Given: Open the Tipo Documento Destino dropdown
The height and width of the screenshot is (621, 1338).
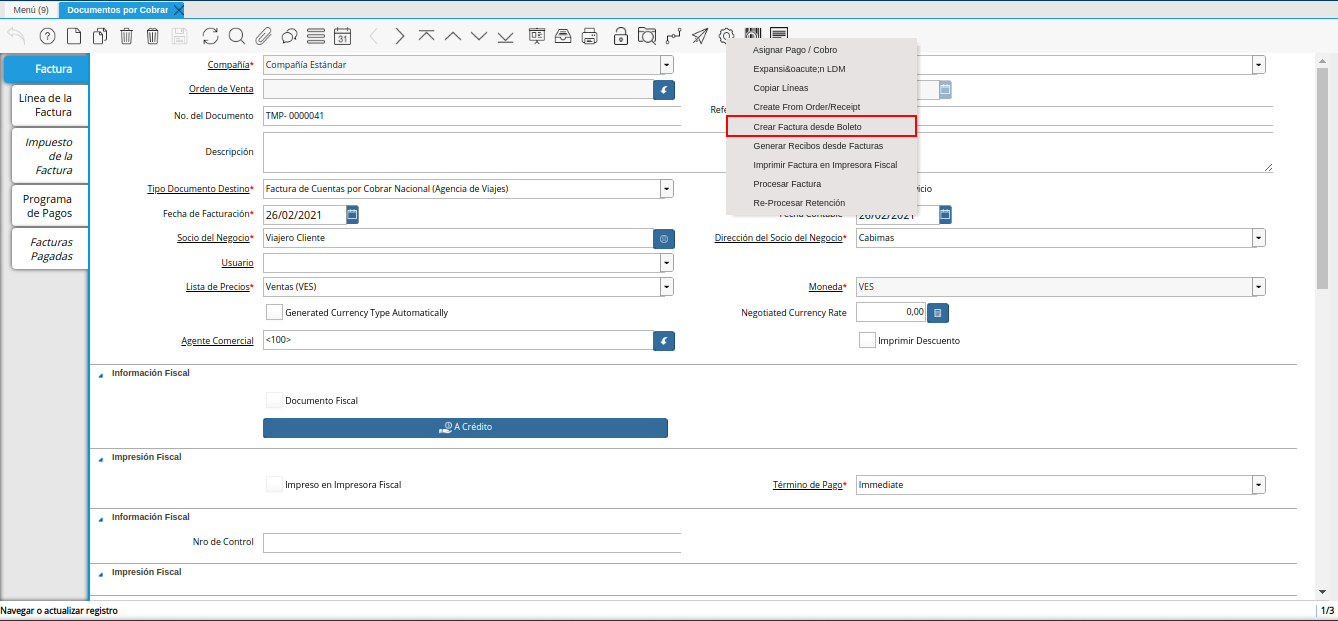Looking at the screenshot, I should point(666,189).
